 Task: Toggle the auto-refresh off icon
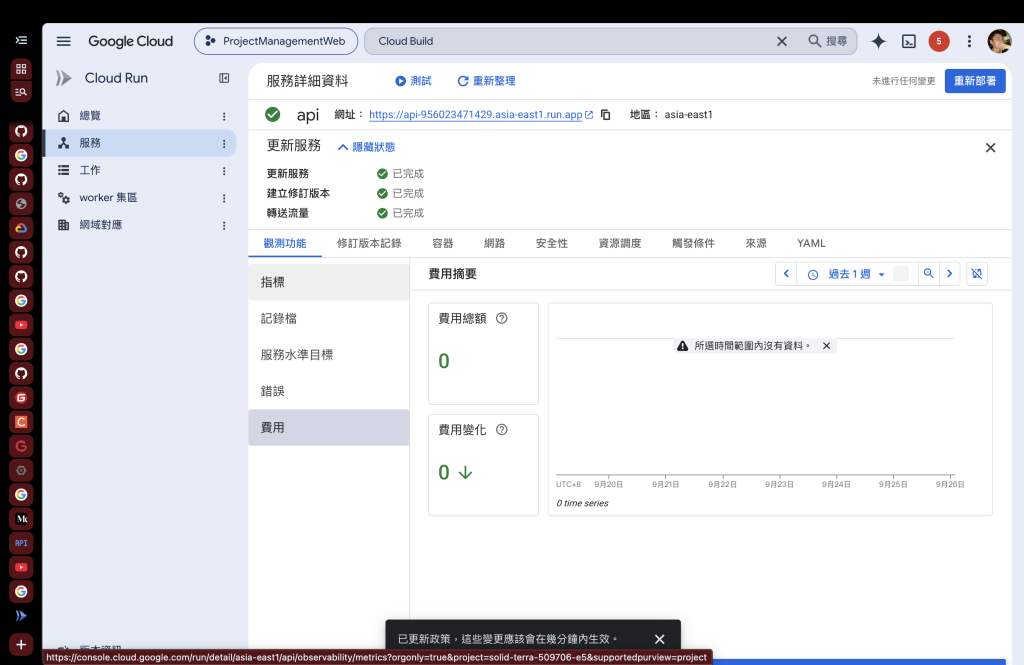976,274
